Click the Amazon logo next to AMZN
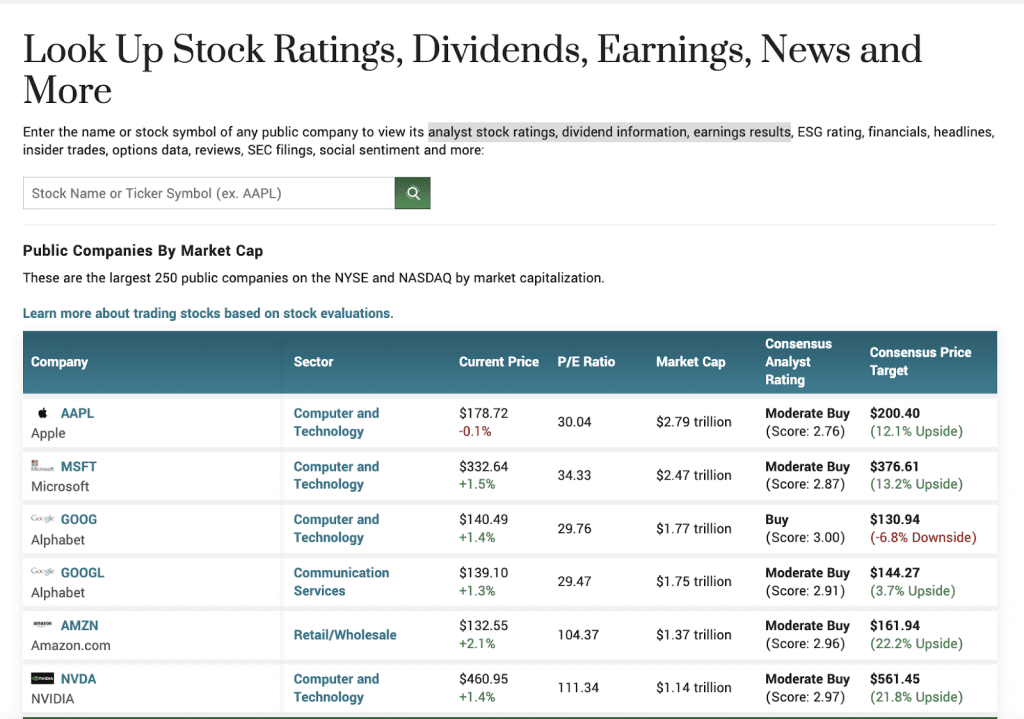Viewport: 1024px width, 719px height. click(41, 625)
